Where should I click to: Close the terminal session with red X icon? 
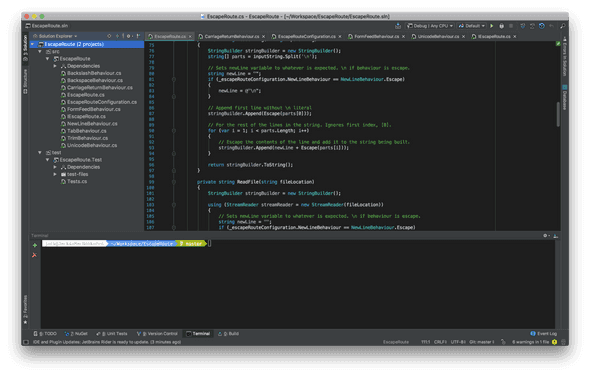pos(35,255)
